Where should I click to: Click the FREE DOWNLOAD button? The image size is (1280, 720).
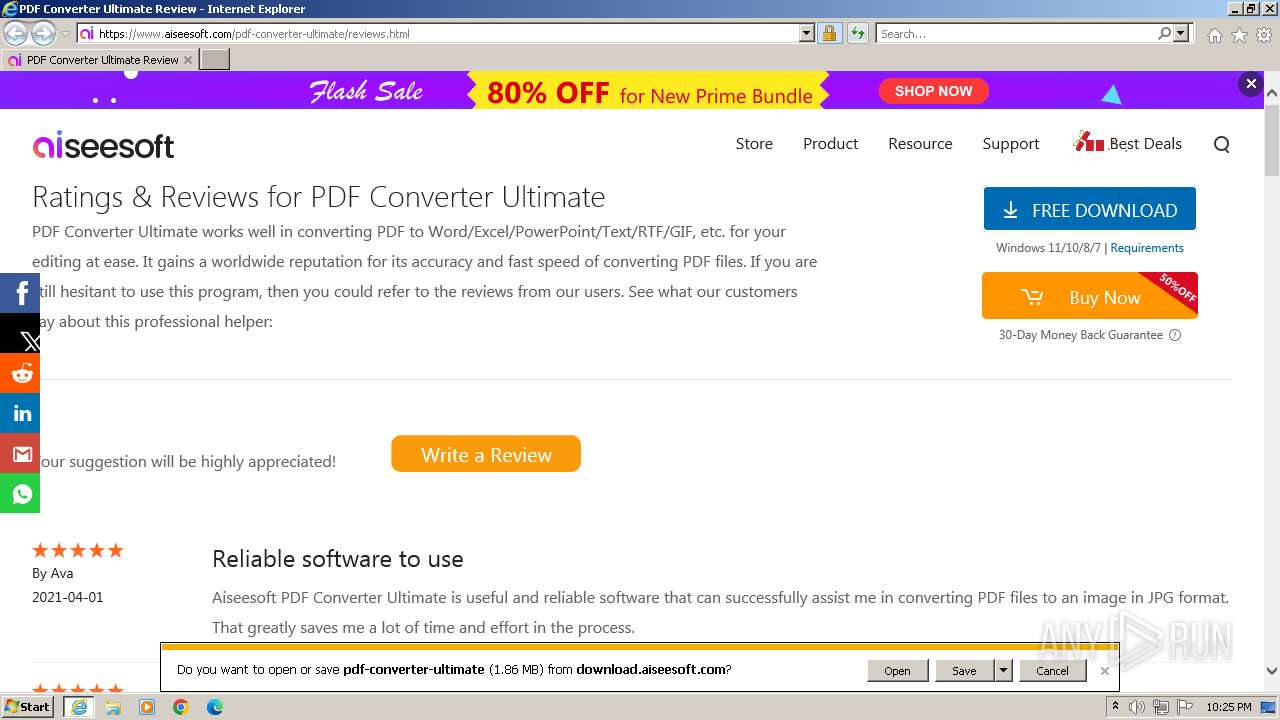(1090, 209)
